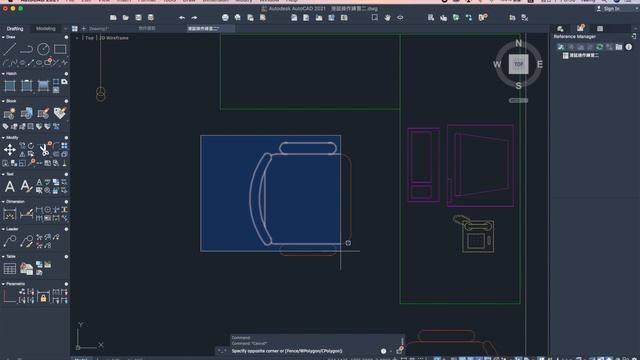Collapse the Modify panel triangle

[3, 138]
